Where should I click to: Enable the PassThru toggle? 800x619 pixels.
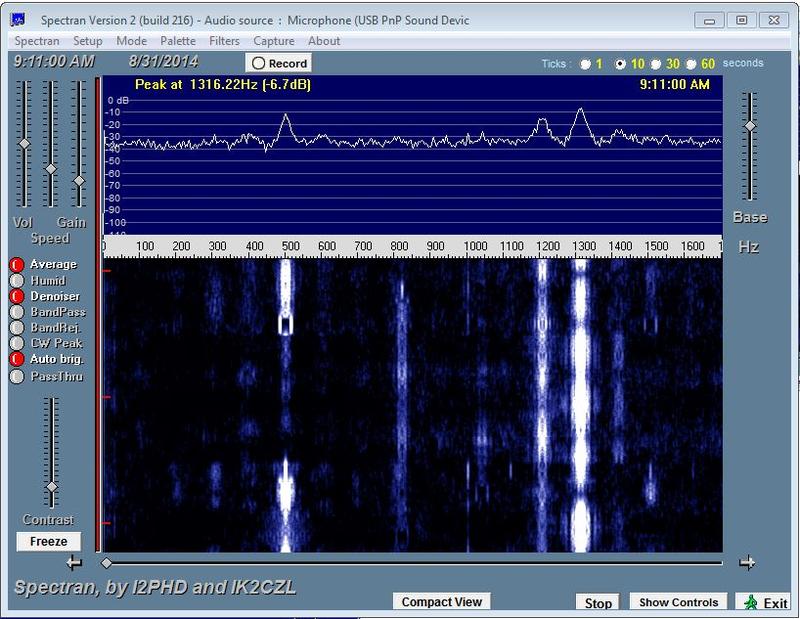(17, 377)
